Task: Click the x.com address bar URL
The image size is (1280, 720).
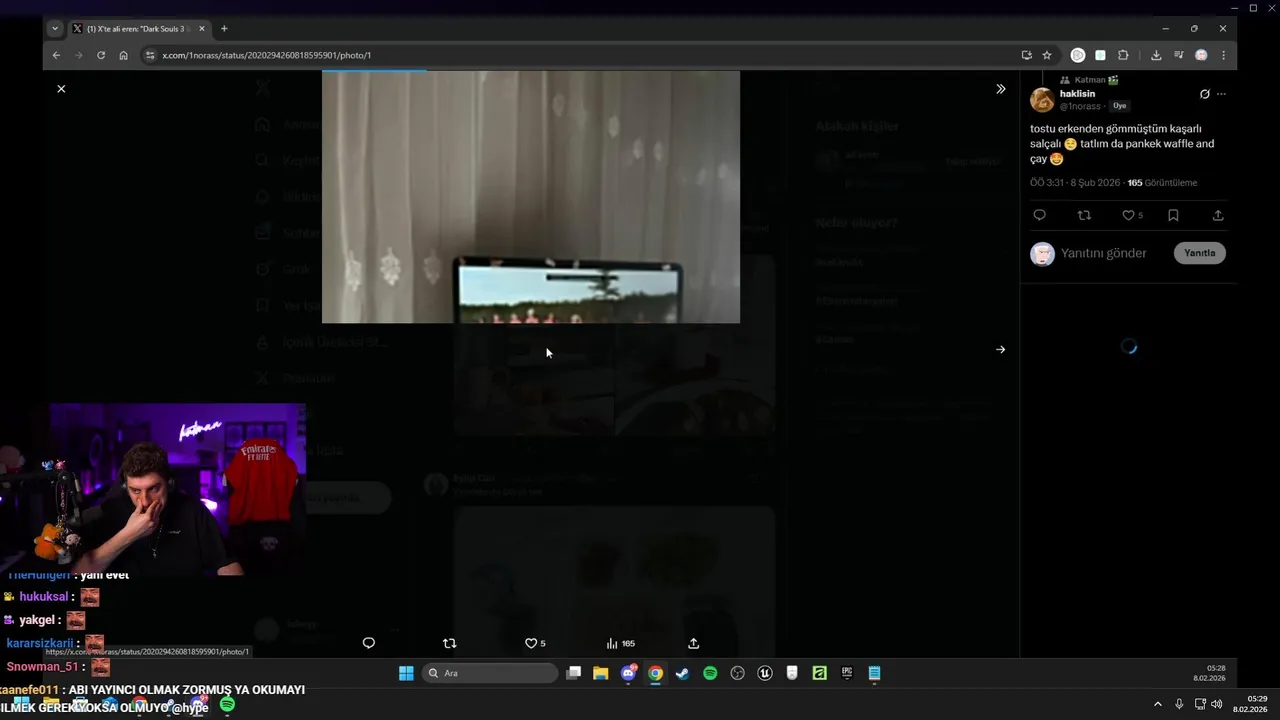Action: (x=266, y=55)
